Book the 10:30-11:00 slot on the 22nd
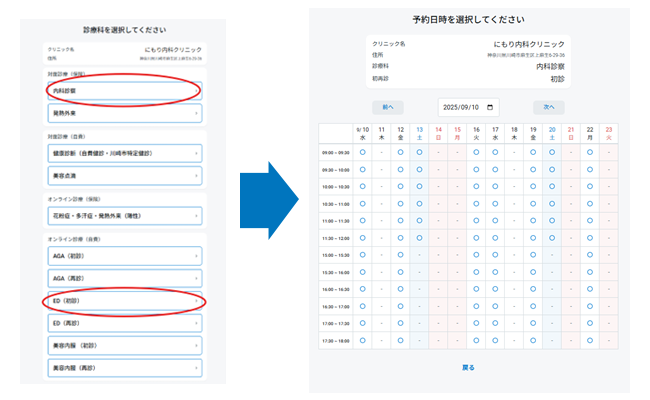This screenshot has width=650, height=400. (590, 204)
